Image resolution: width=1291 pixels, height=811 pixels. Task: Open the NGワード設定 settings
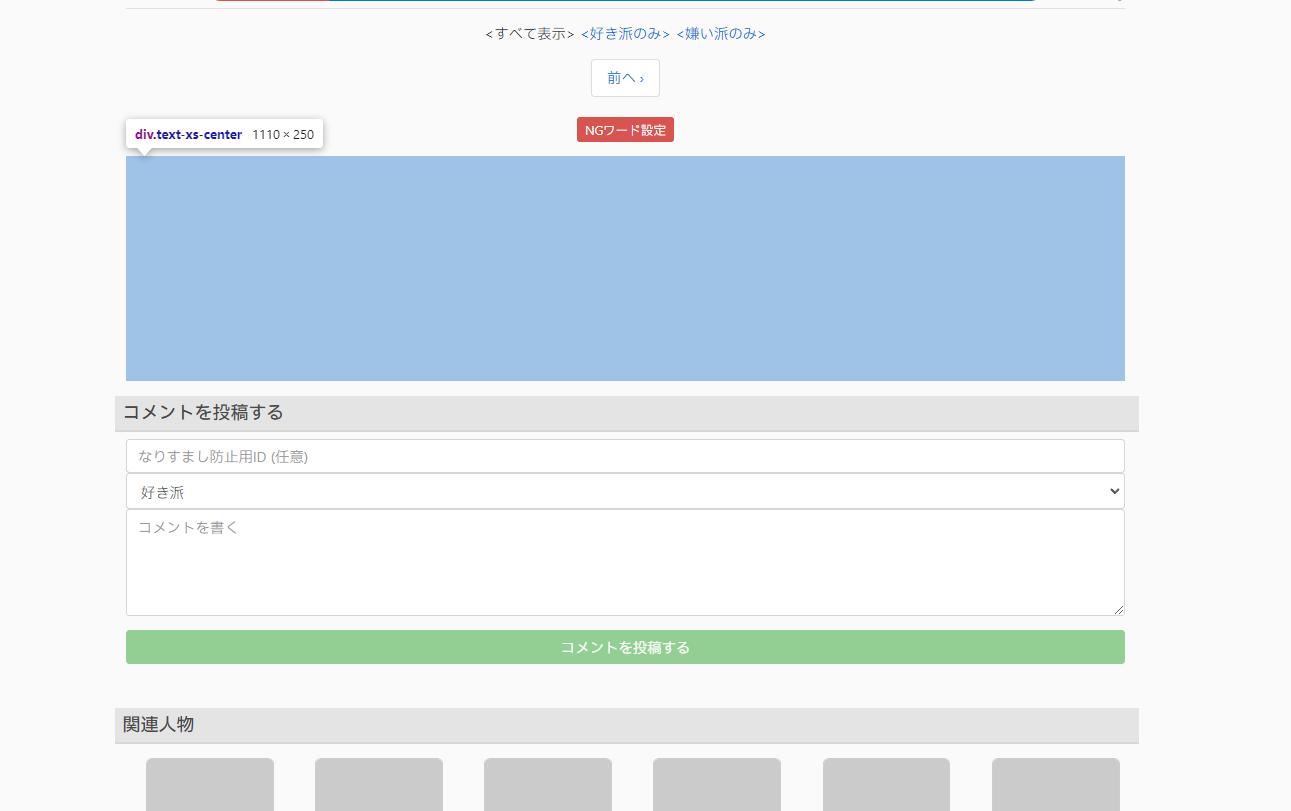[625, 129]
